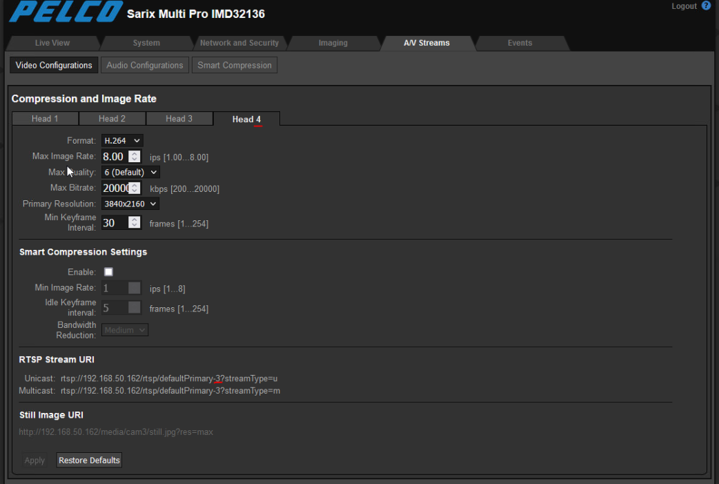Click the Max Bitrate spinner arrows

(x=134, y=188)
